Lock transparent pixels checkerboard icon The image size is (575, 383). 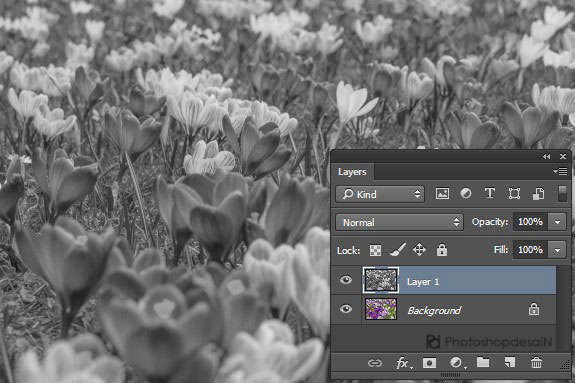point(375,250)
